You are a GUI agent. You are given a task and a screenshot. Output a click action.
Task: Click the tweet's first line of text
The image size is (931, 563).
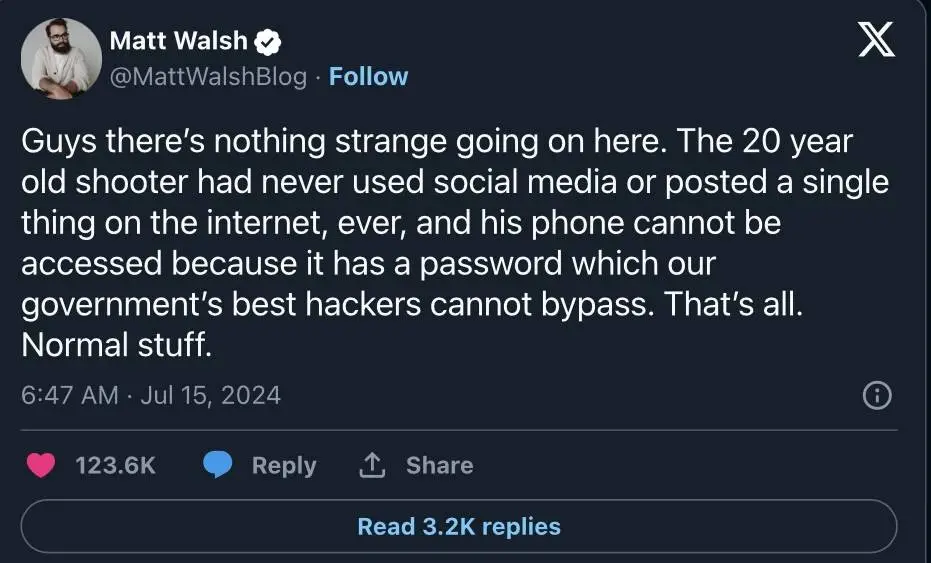pyautogui.click(x=437, y=142)
